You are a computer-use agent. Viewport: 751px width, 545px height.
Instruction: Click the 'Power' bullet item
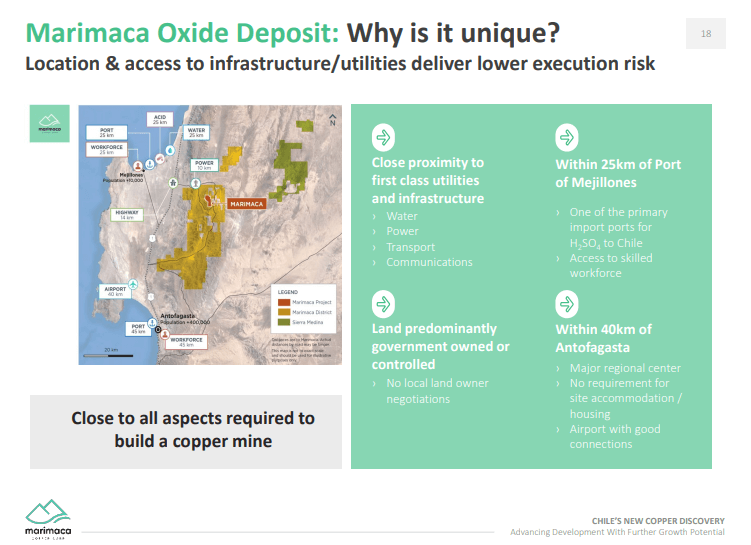[x=402, y=231]
